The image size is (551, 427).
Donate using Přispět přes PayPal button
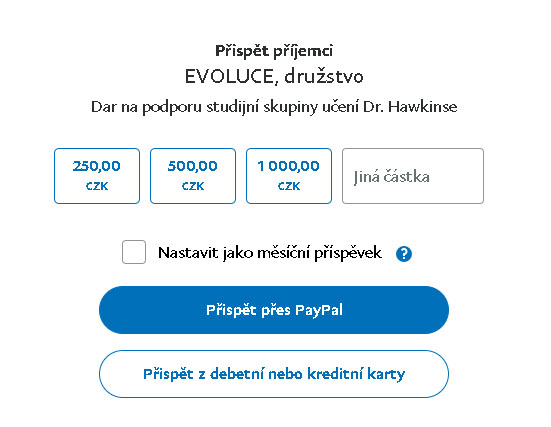click(x=274, y=310)
